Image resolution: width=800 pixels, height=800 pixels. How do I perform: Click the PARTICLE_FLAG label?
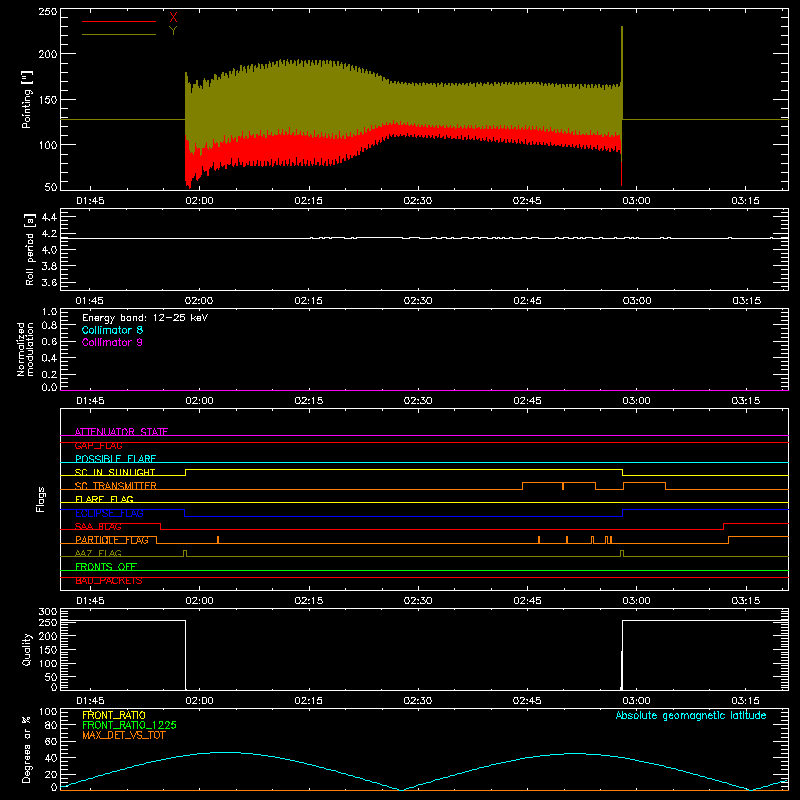[112, 540]
